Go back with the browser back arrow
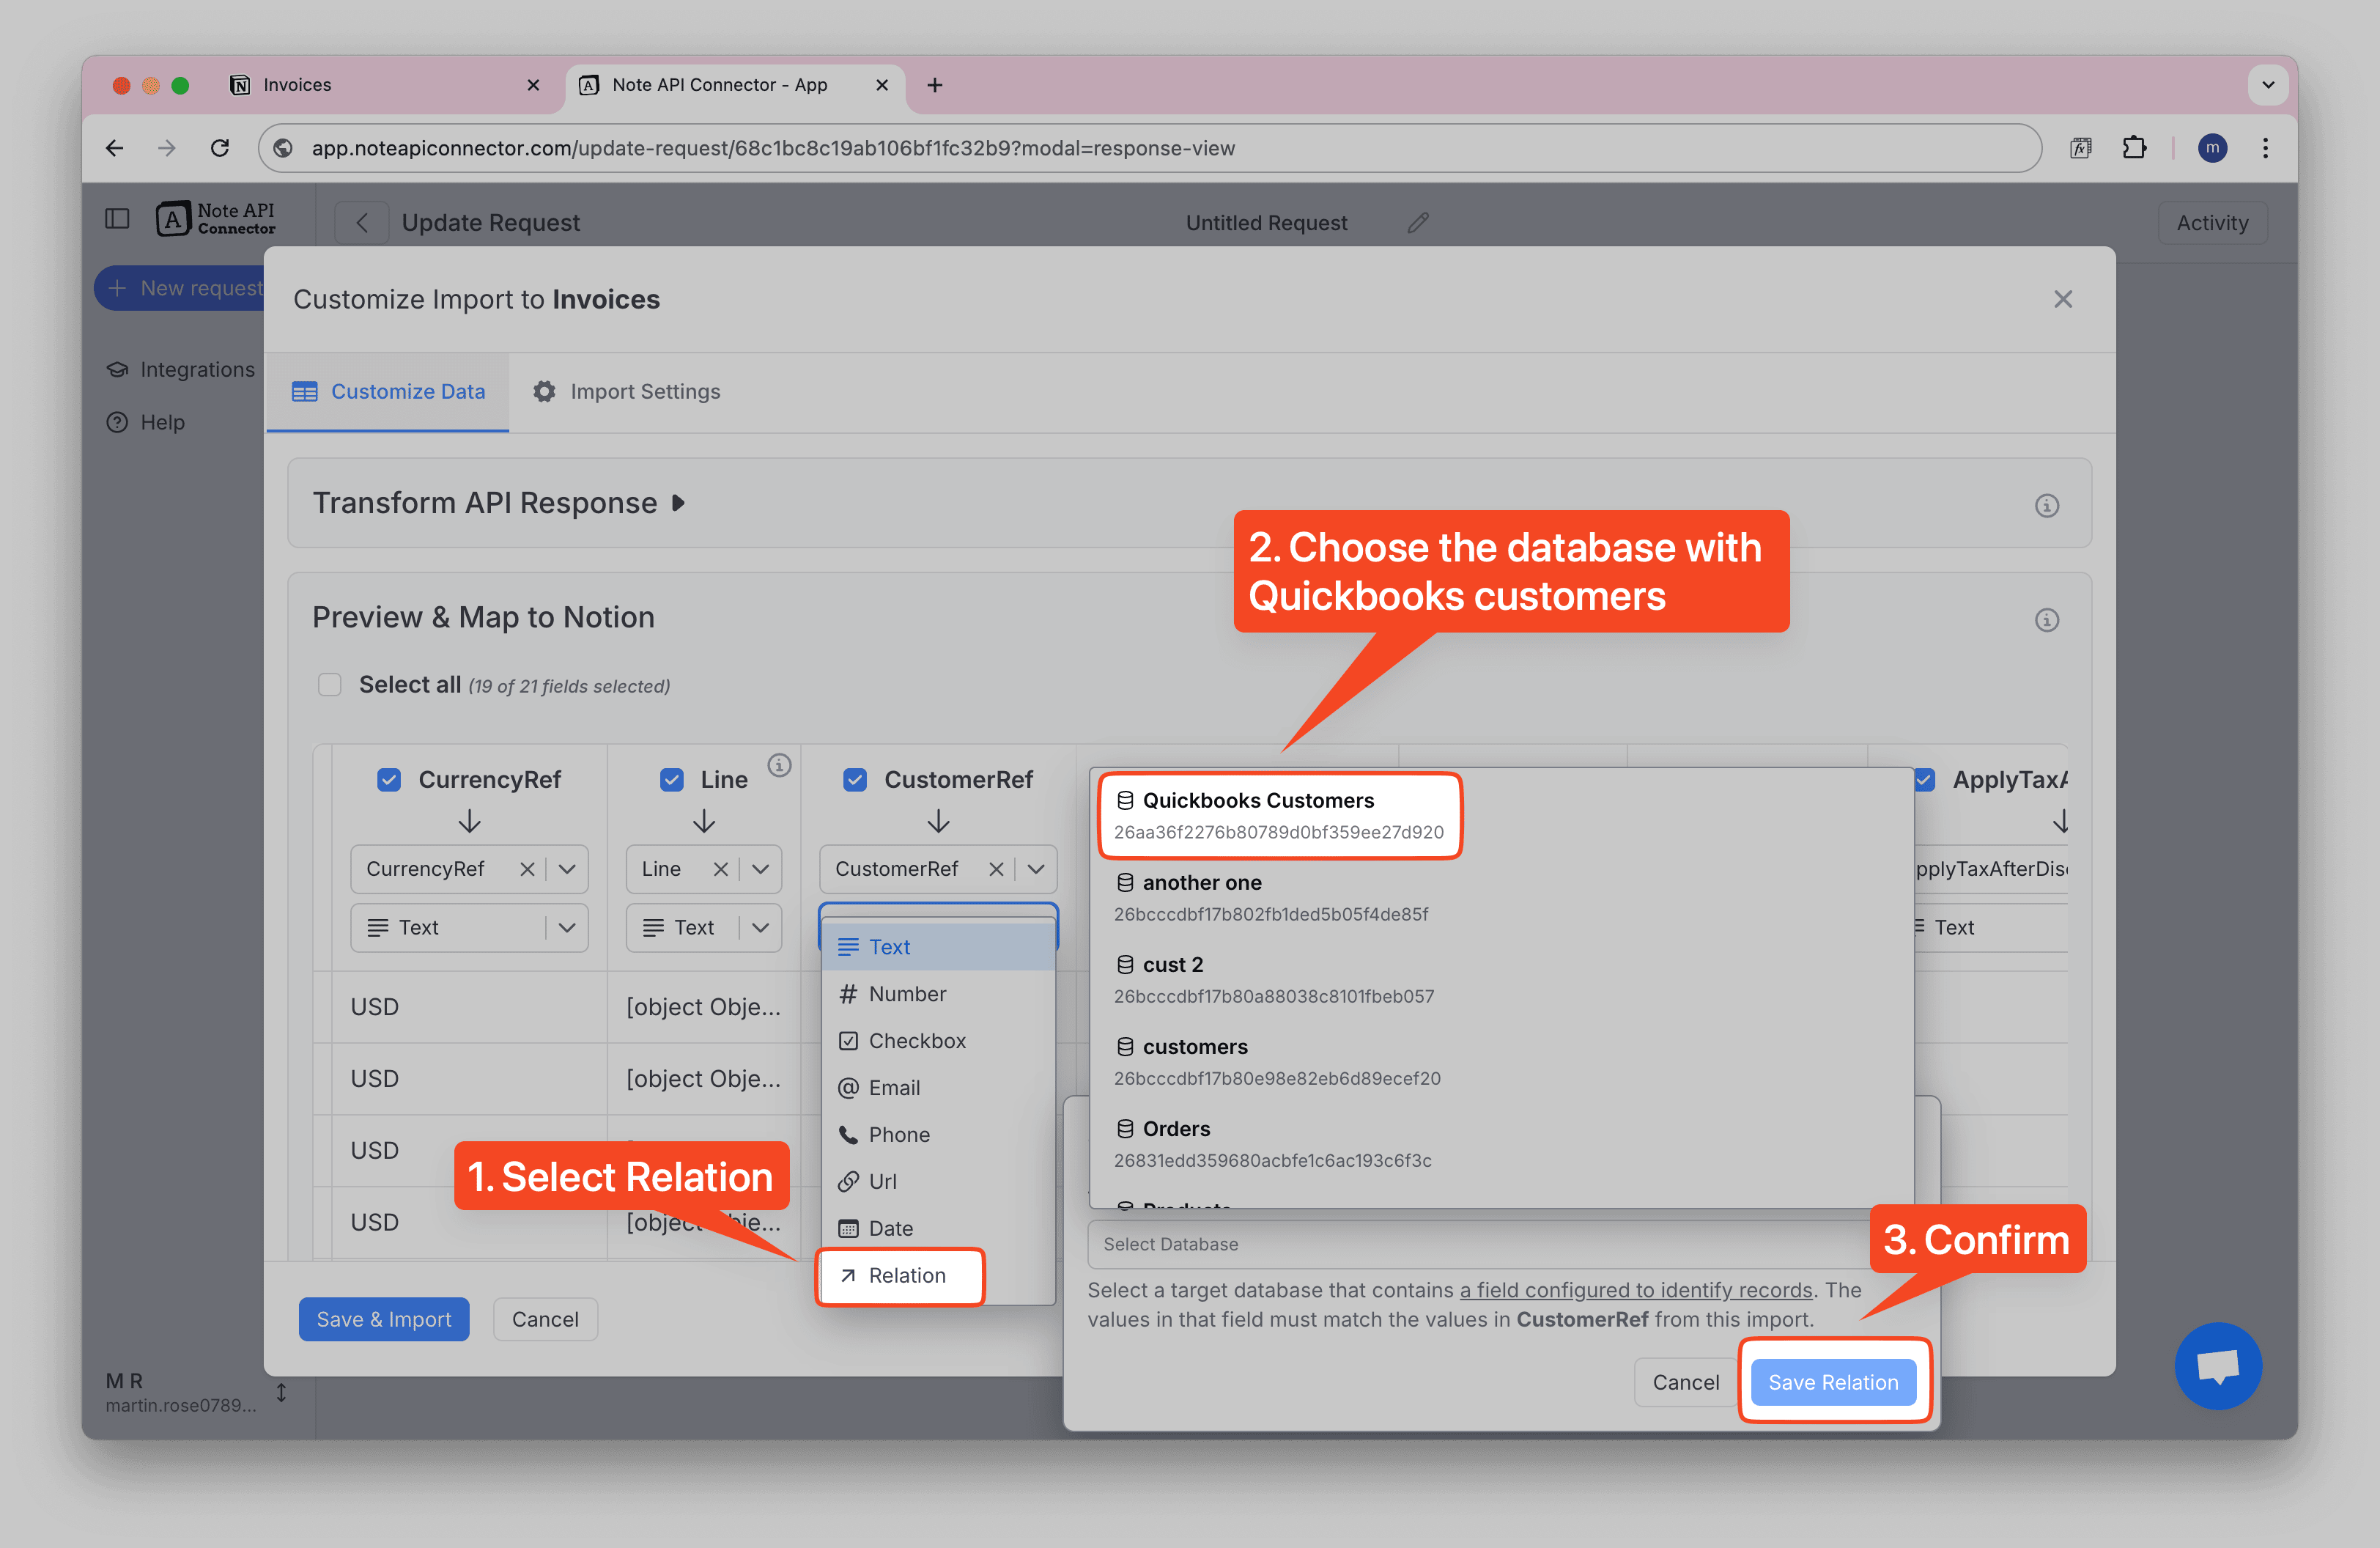Viewport: 2380px width, 1548px height. (x=115, y=148)
